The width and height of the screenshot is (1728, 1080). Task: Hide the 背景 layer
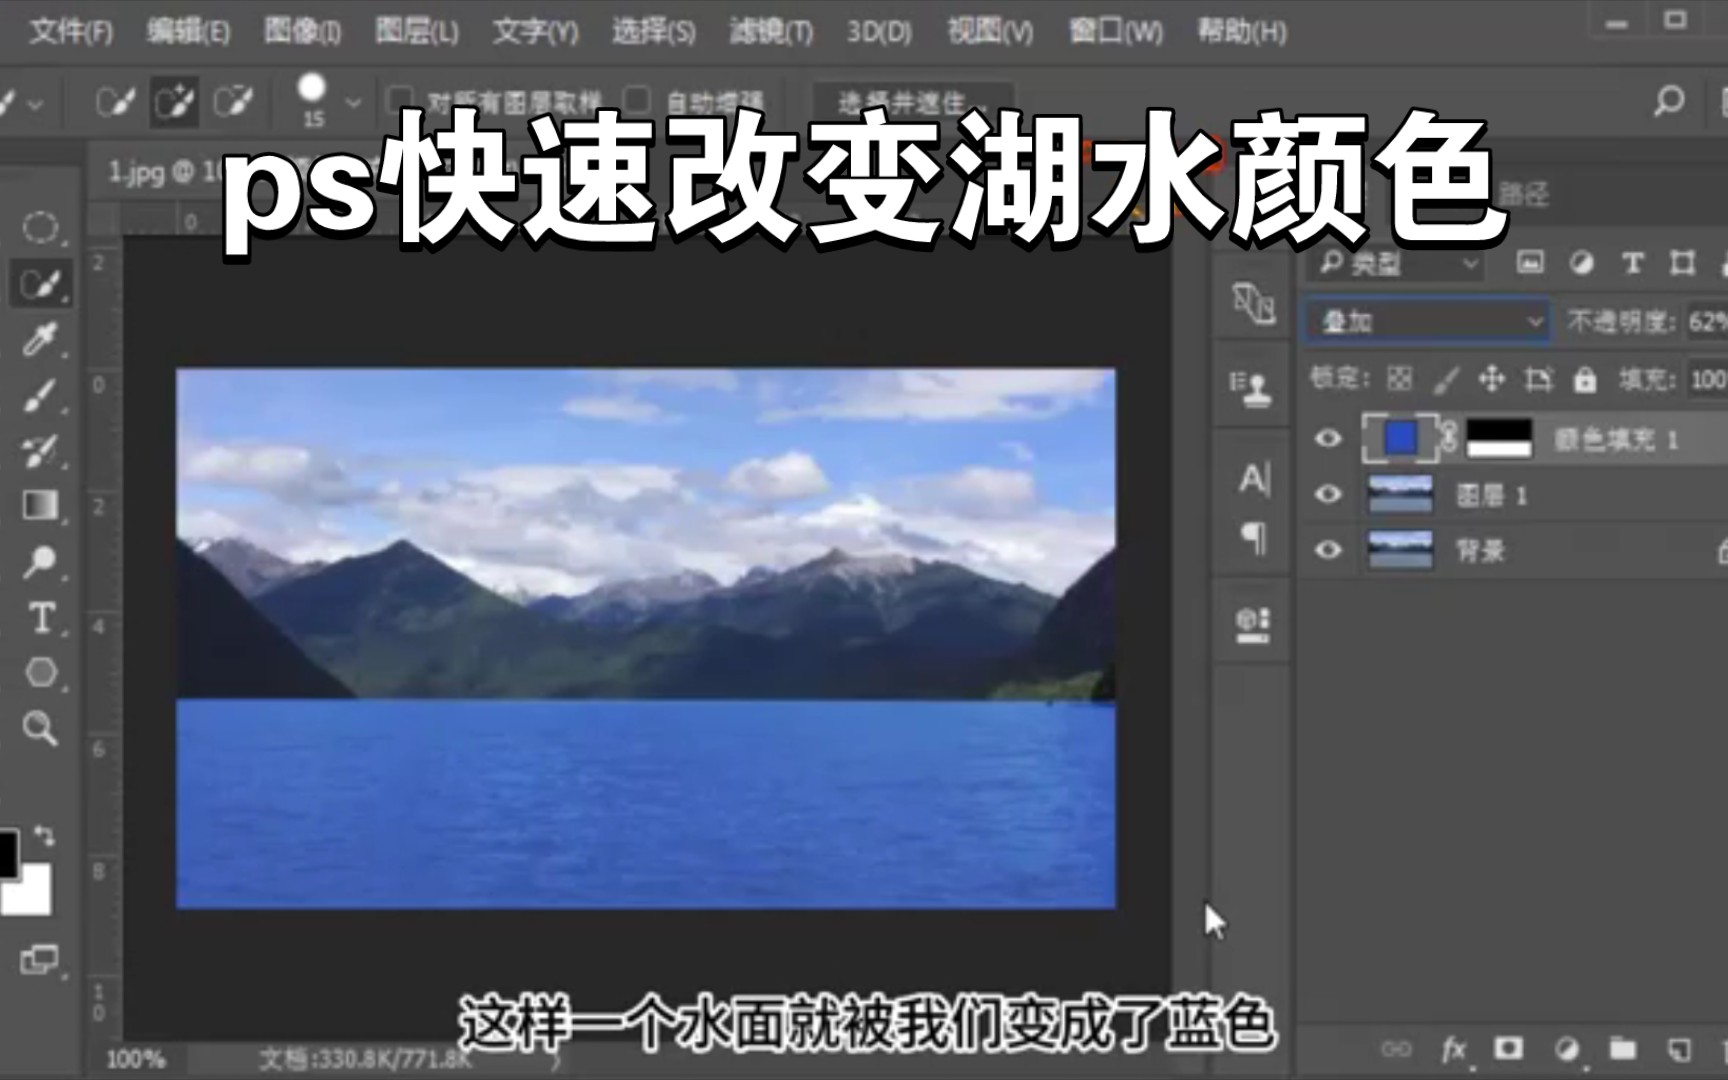click(x=1328, y=550)
